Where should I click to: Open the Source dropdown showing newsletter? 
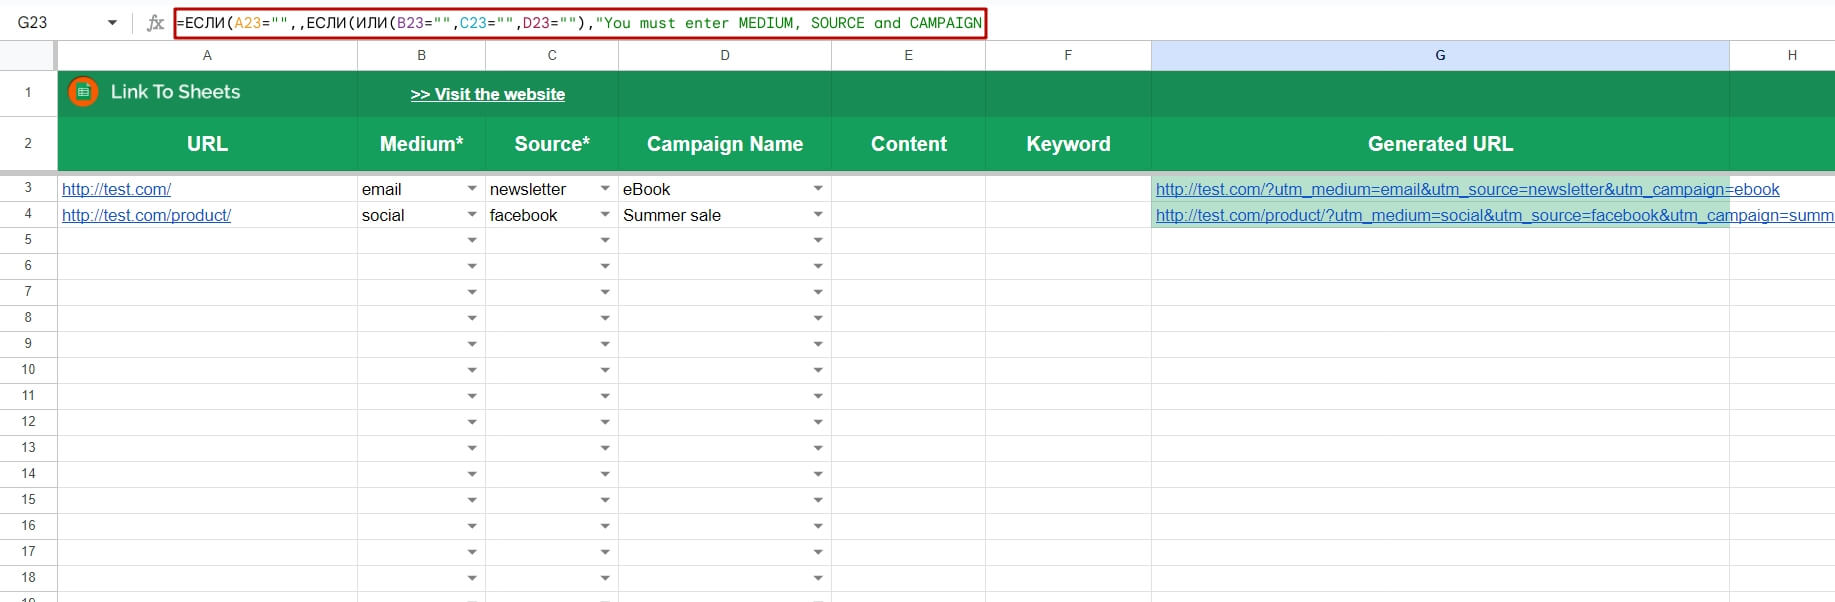point(605,189)
